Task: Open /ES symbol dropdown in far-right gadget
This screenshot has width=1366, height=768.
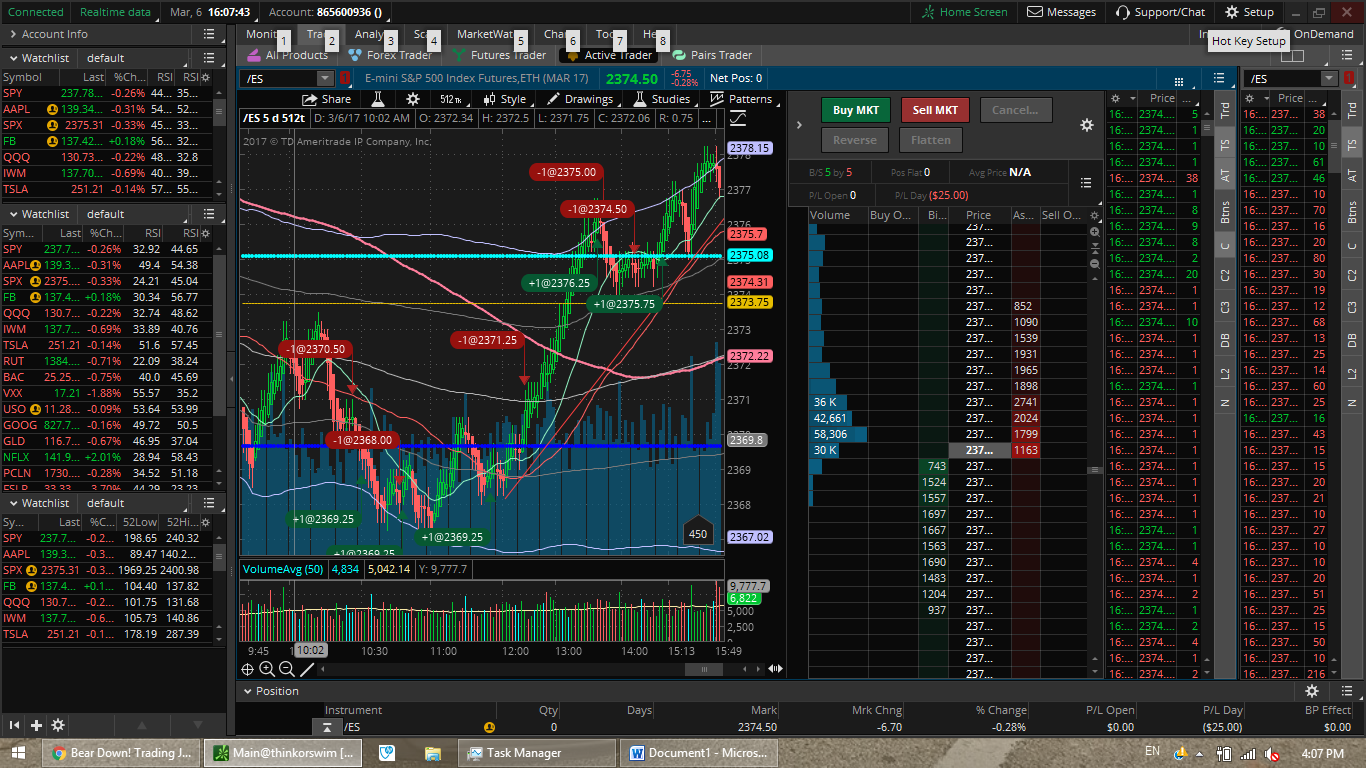Action: point(1329,78)
